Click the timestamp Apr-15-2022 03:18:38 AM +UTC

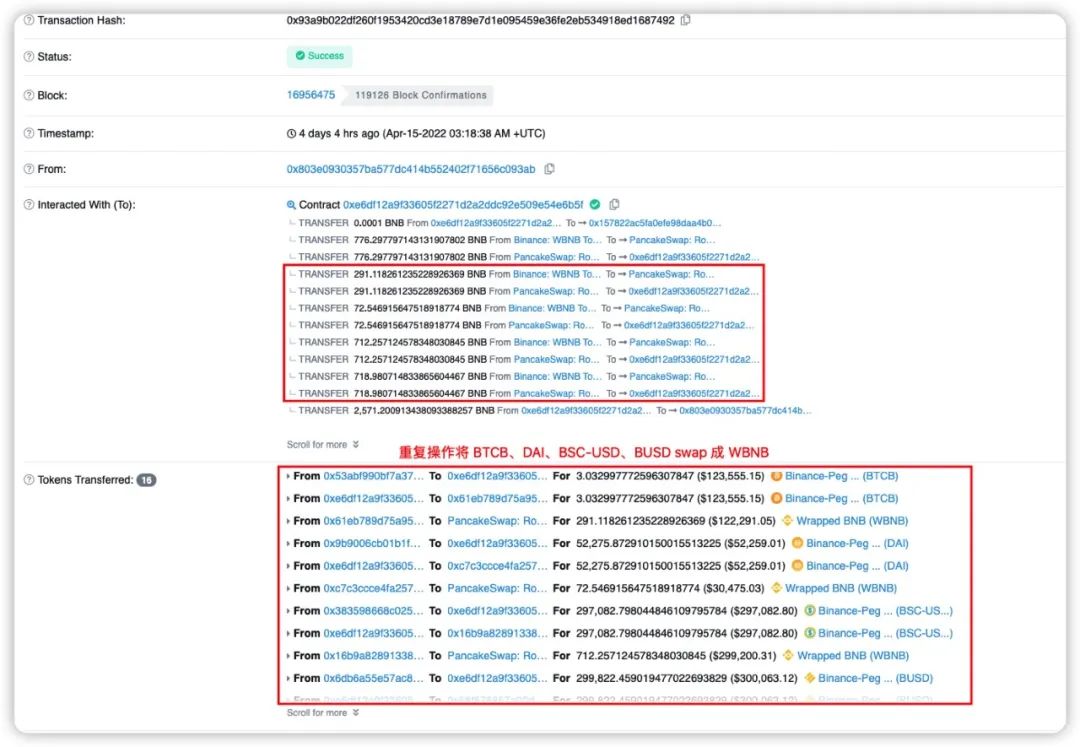click(464, 133)
